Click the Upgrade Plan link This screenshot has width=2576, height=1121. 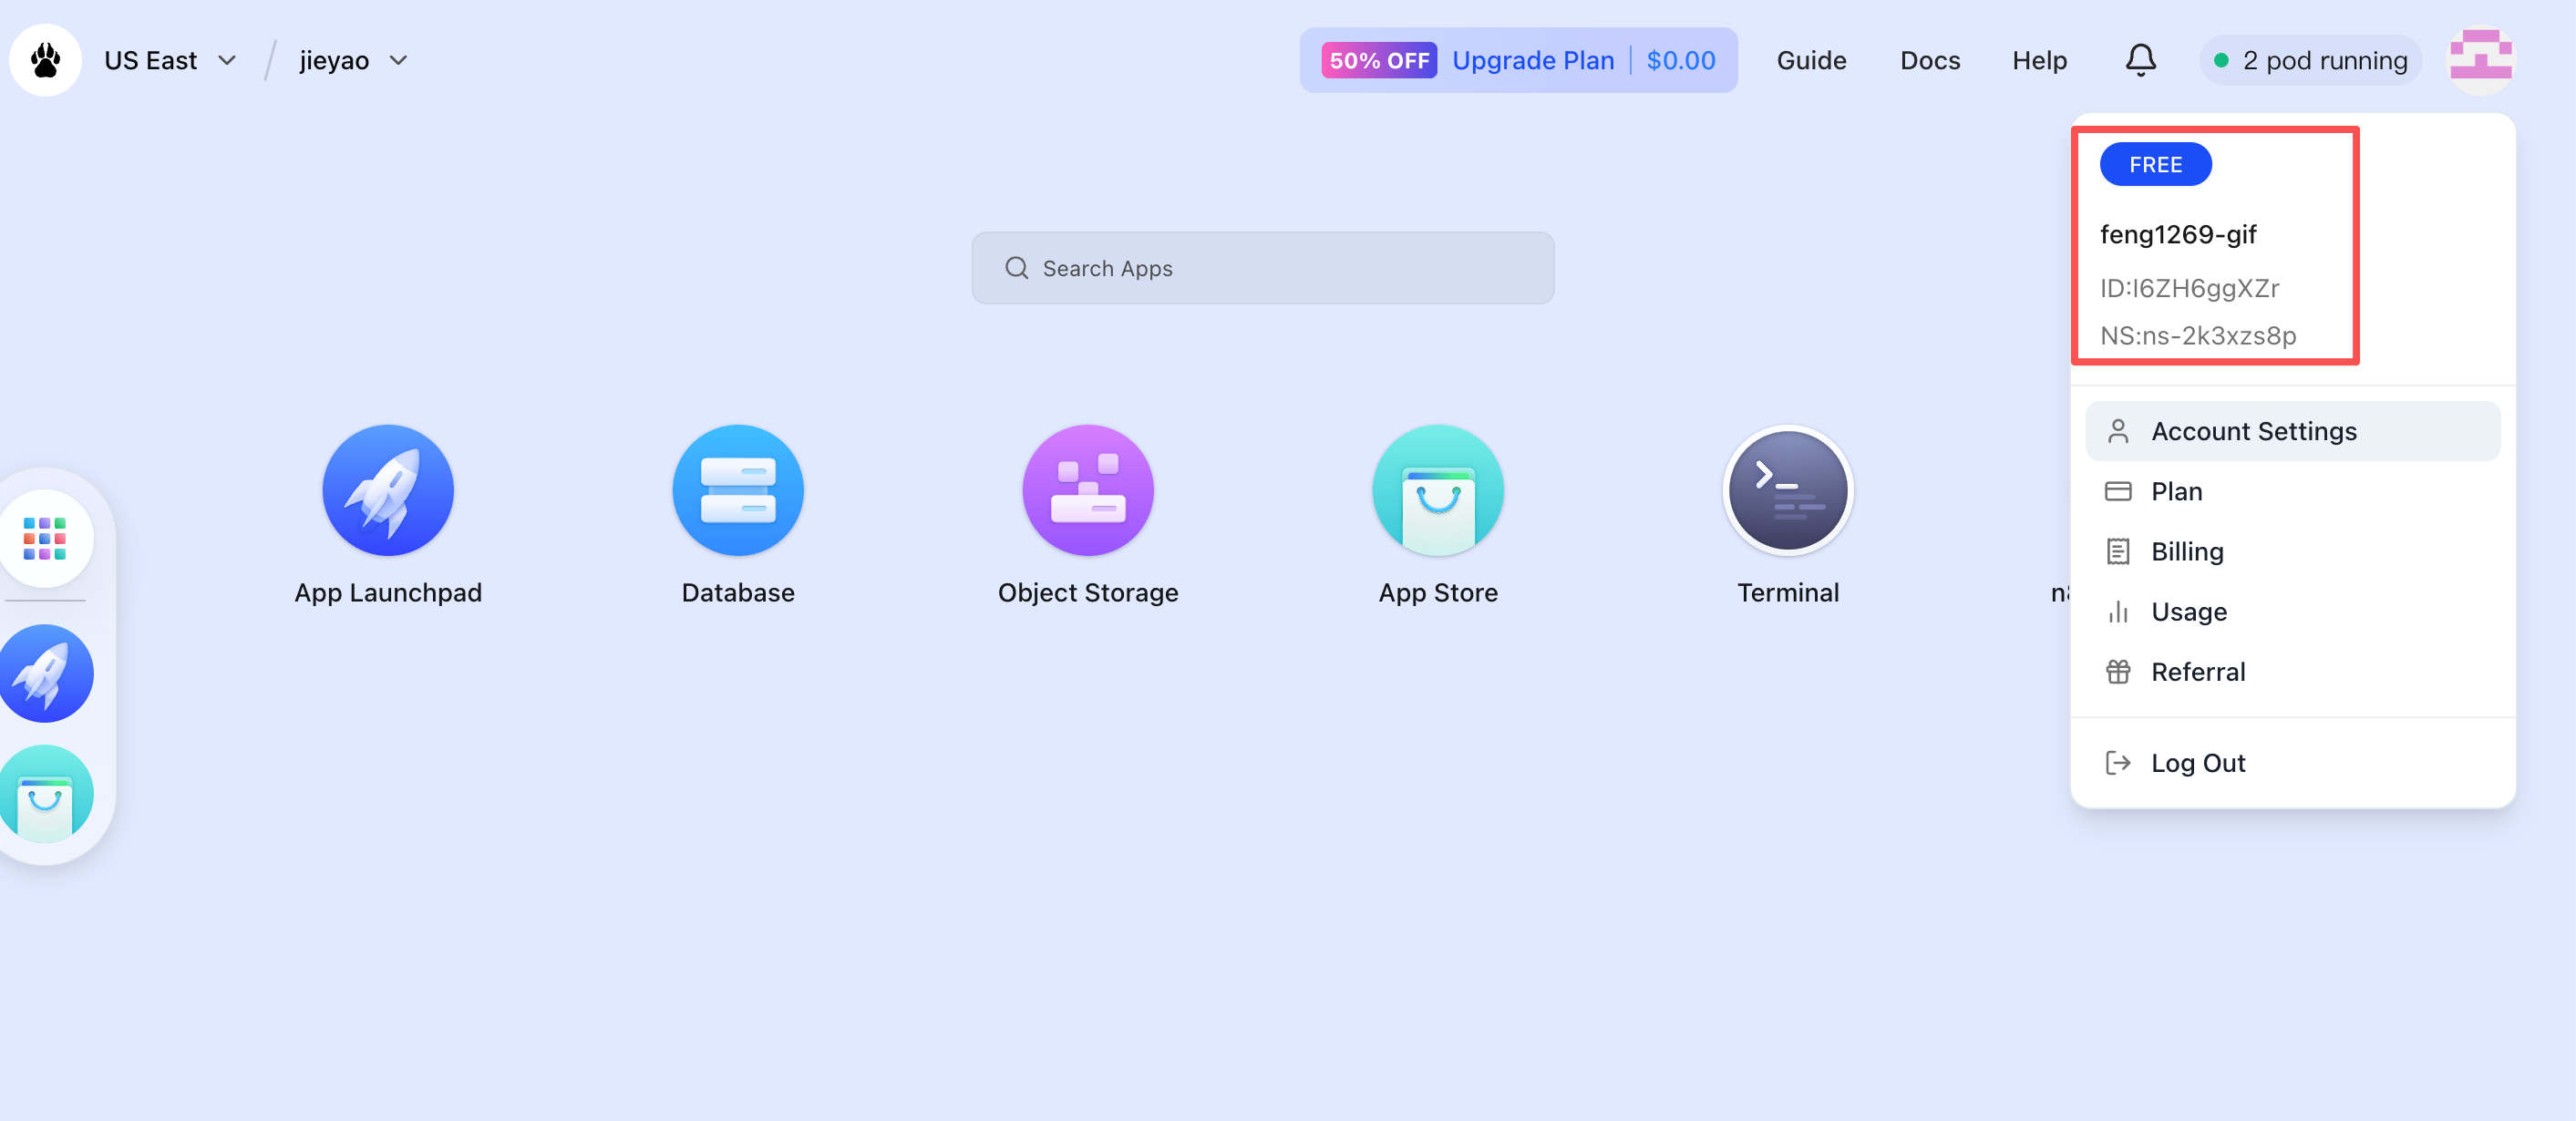[x=1532, y=60]
